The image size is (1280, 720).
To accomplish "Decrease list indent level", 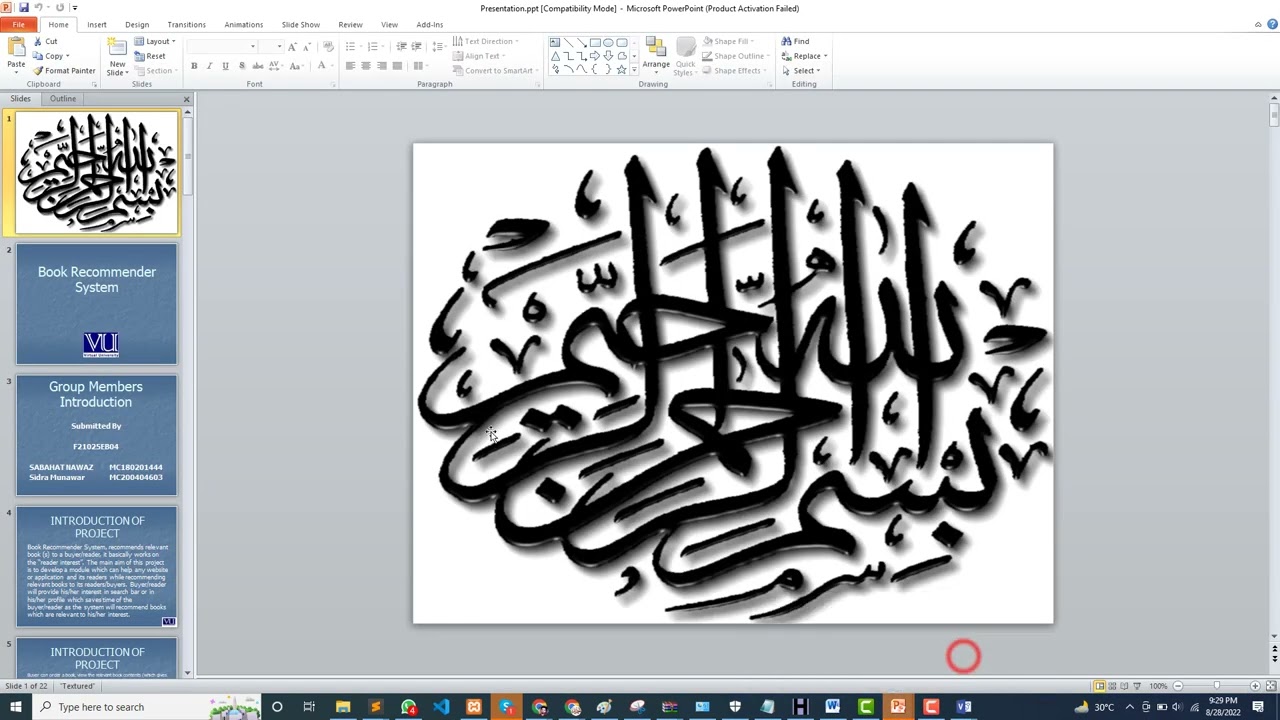I will [402, 46].
